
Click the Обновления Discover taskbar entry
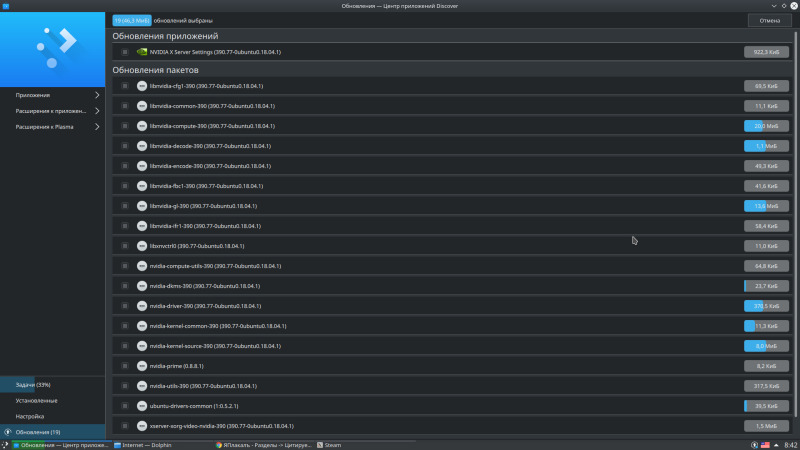click(61, 445)
